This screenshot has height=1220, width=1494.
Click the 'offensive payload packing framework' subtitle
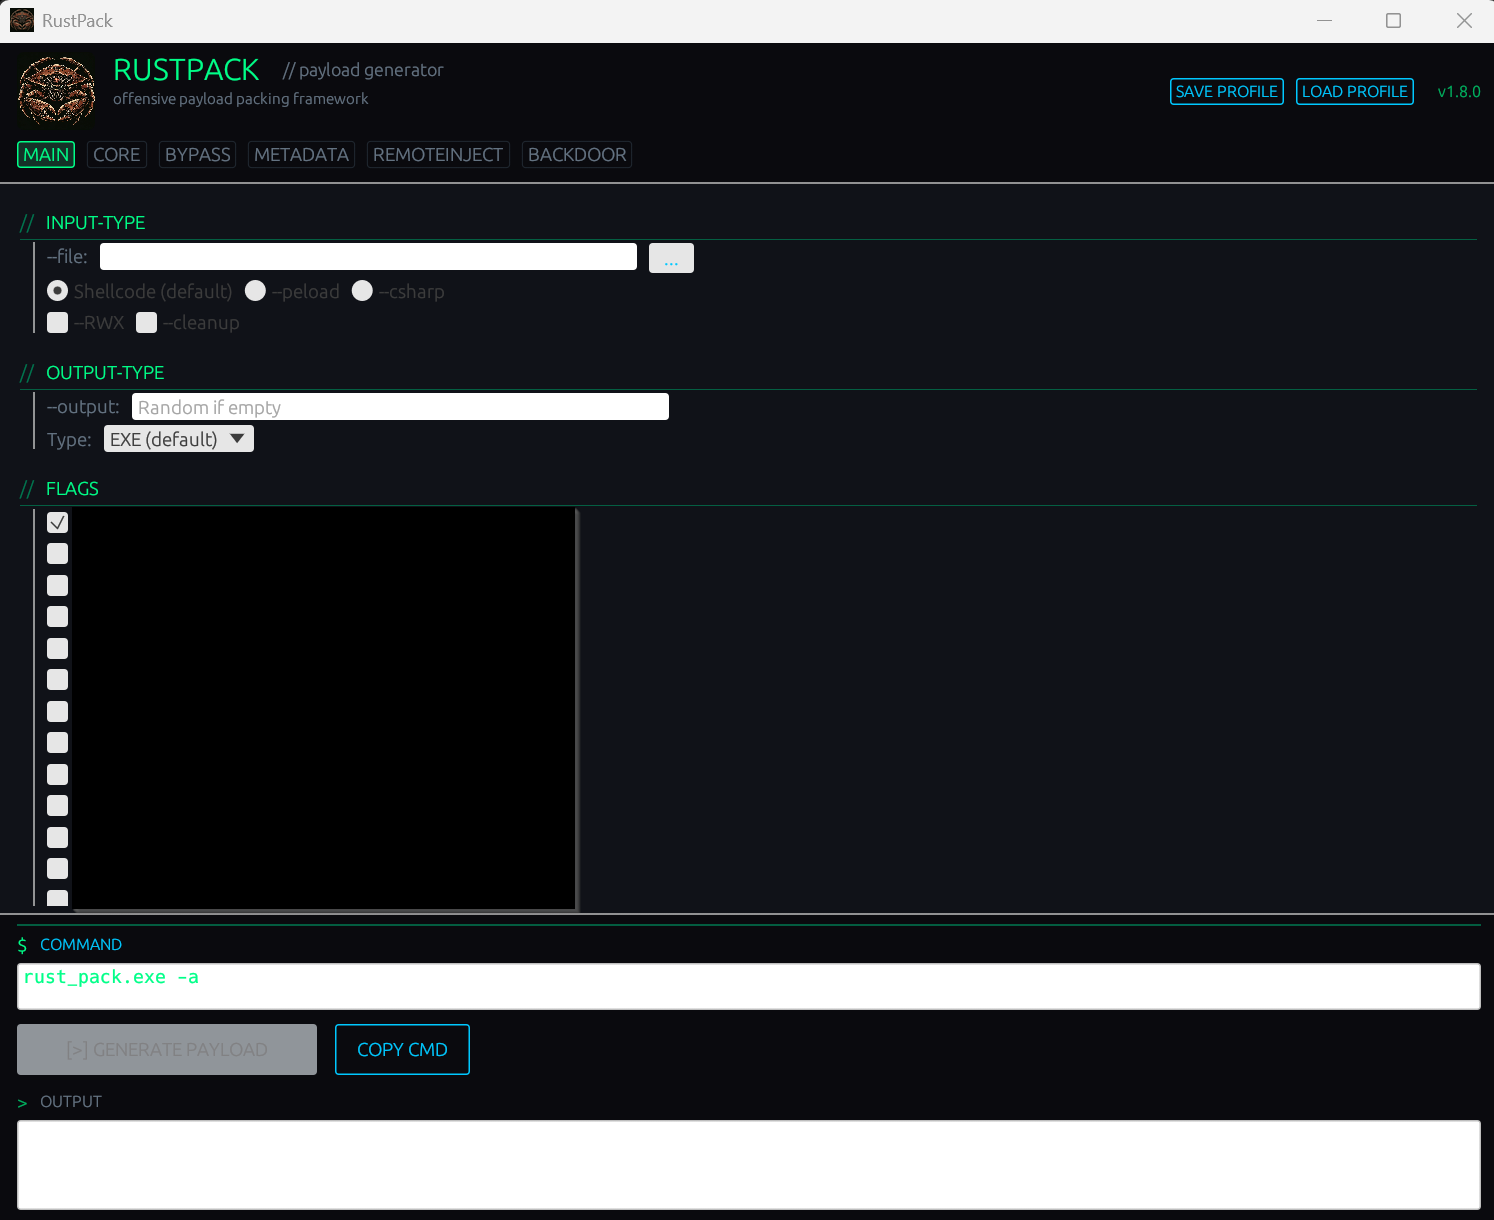coord(240,99)
